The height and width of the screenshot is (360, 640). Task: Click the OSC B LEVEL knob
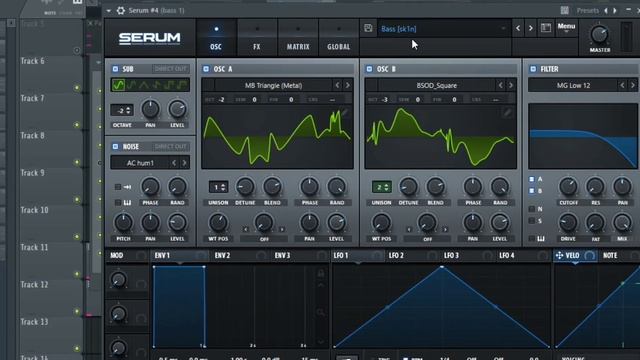coord(500,222)
